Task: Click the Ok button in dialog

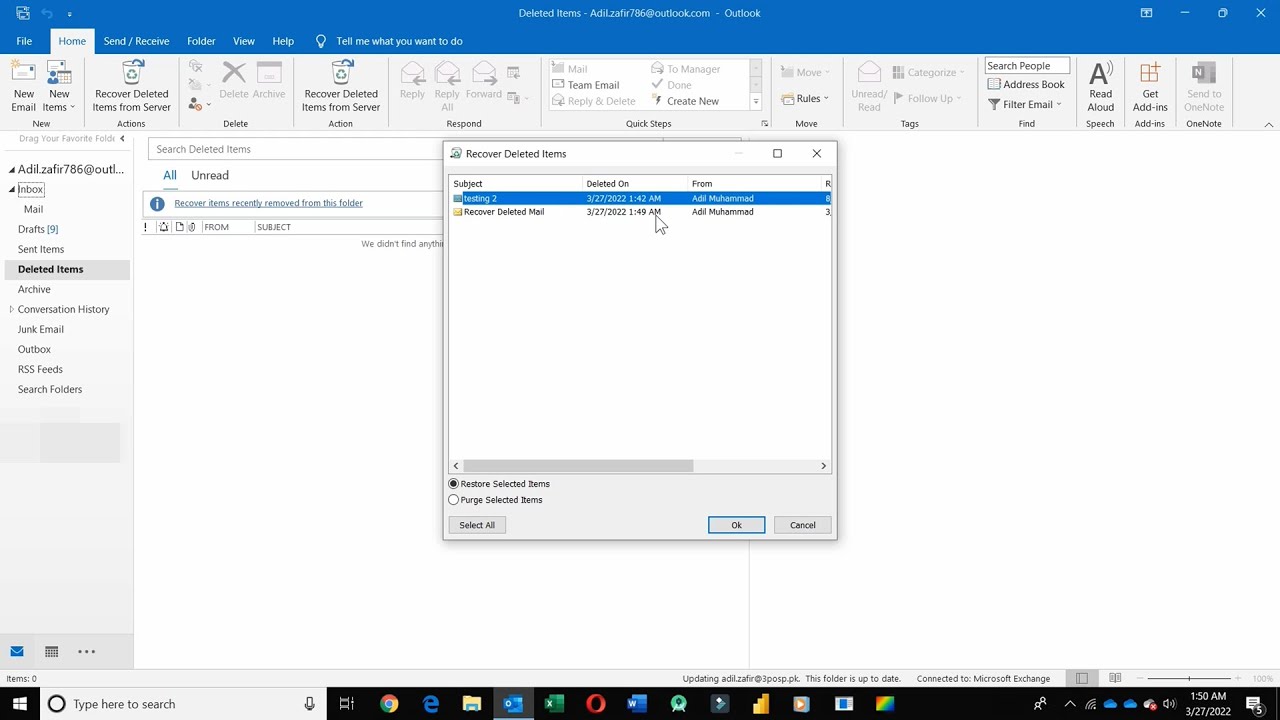Action: click(x=736, y=525)
